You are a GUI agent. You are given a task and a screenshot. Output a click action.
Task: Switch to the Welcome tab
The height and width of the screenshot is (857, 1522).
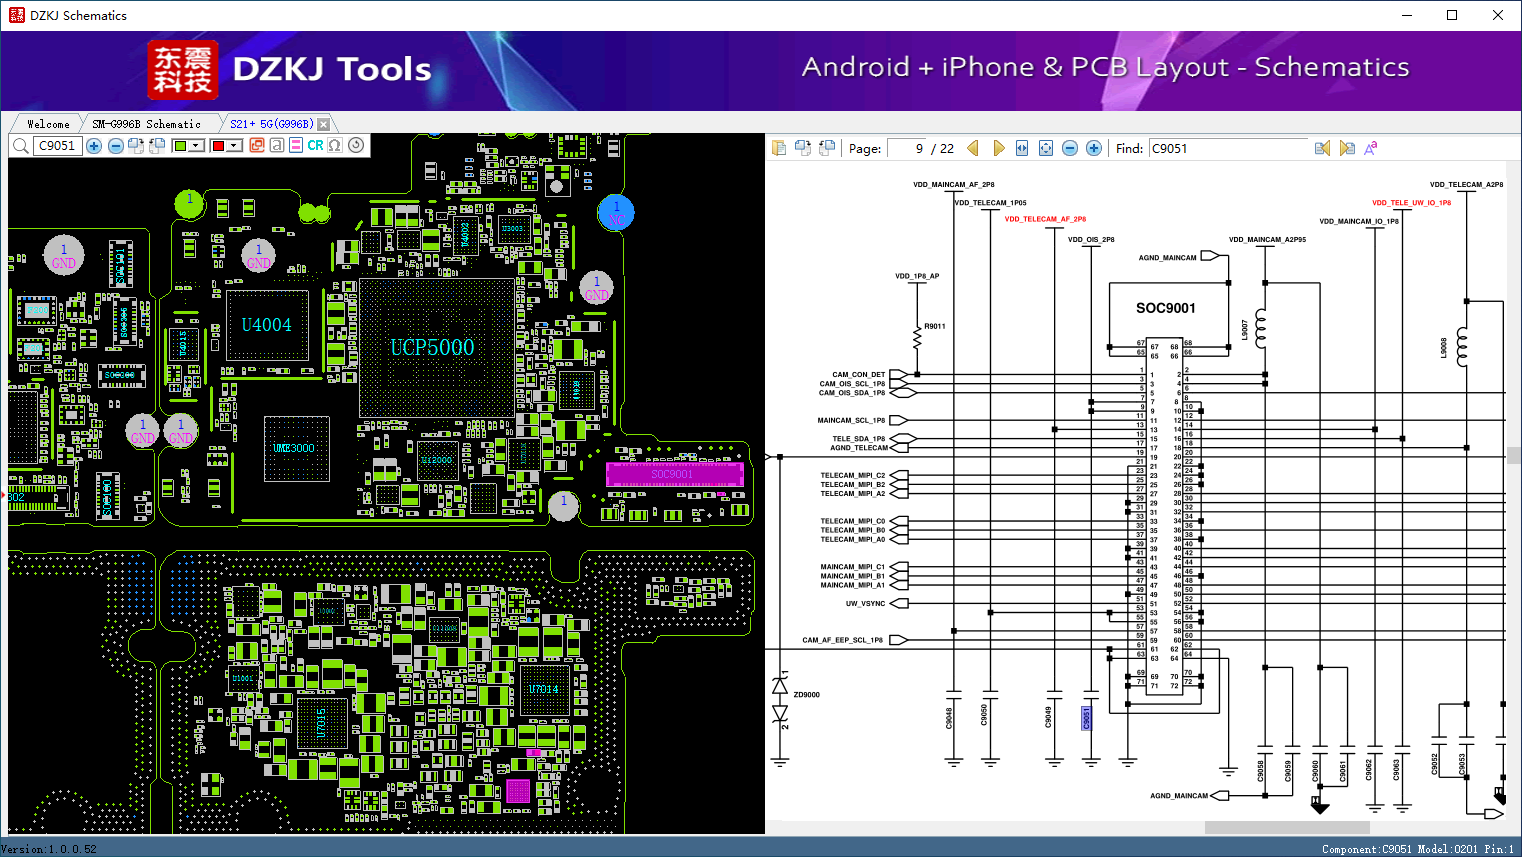[x=48, y=124]
